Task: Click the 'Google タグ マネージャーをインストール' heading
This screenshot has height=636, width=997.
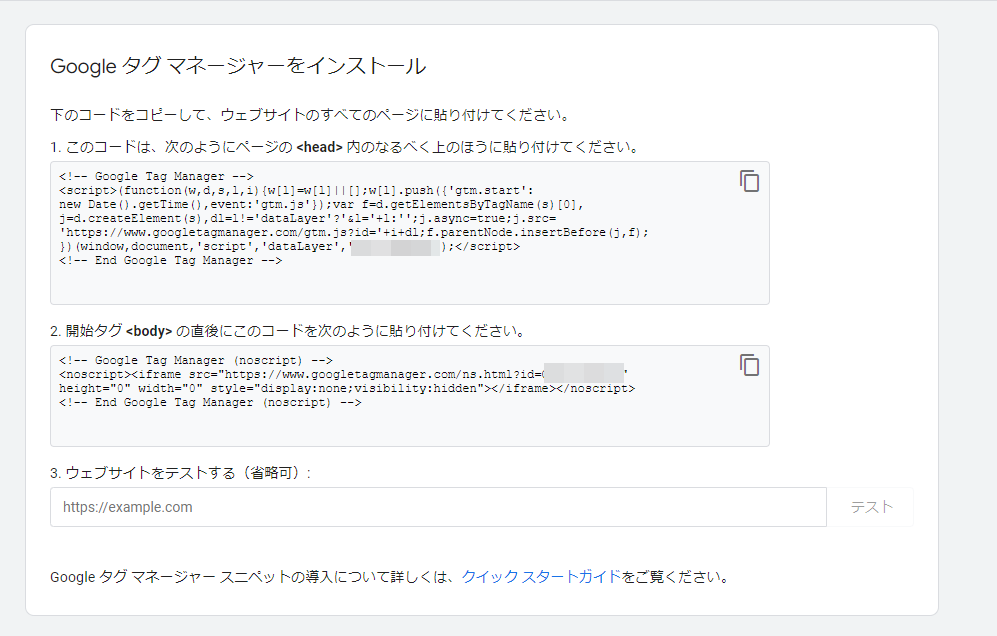Action: [238, 67]
